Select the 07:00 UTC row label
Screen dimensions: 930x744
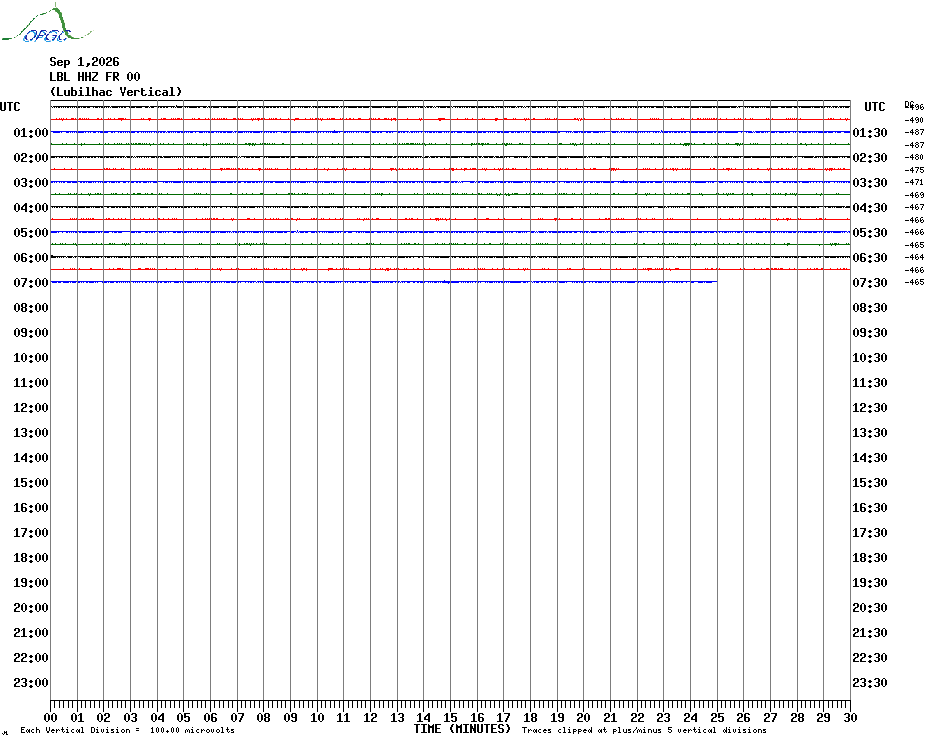click(31, 283)
